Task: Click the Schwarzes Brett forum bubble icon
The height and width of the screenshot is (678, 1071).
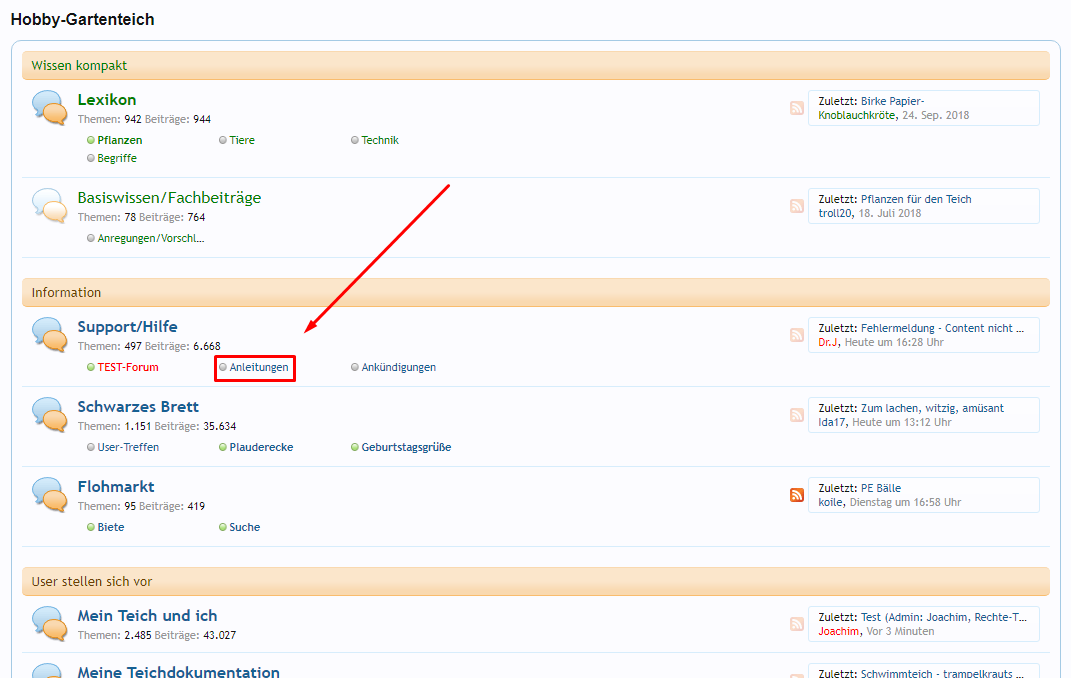Action: point(50,414)
